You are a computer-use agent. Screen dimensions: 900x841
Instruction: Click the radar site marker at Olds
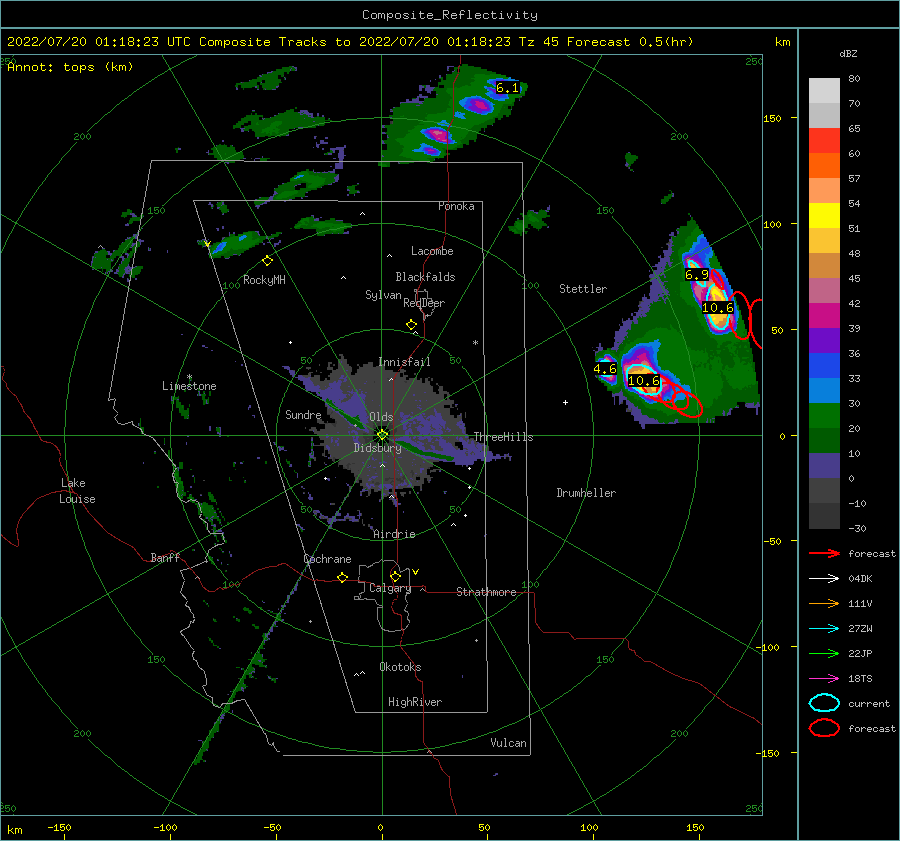tap(382, 435)
